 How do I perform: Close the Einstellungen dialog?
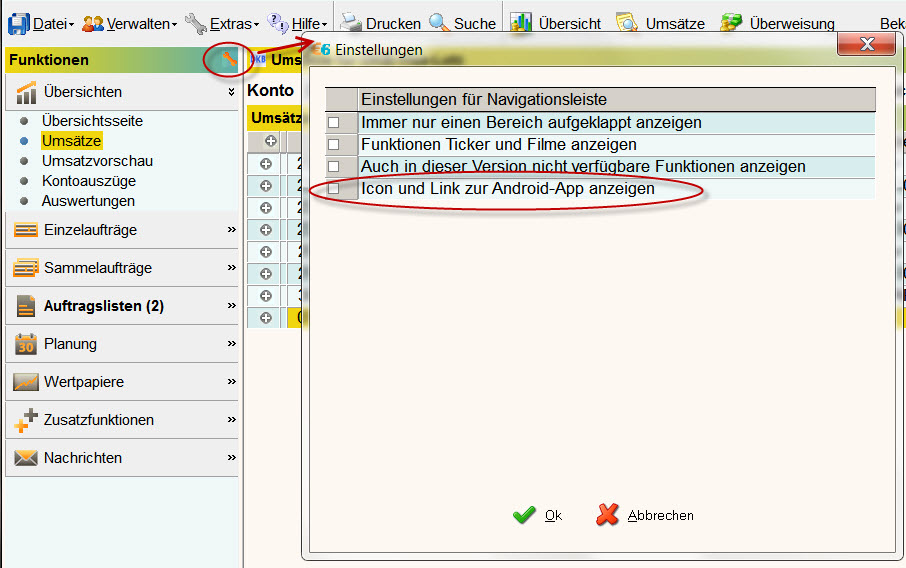point(866,44)
